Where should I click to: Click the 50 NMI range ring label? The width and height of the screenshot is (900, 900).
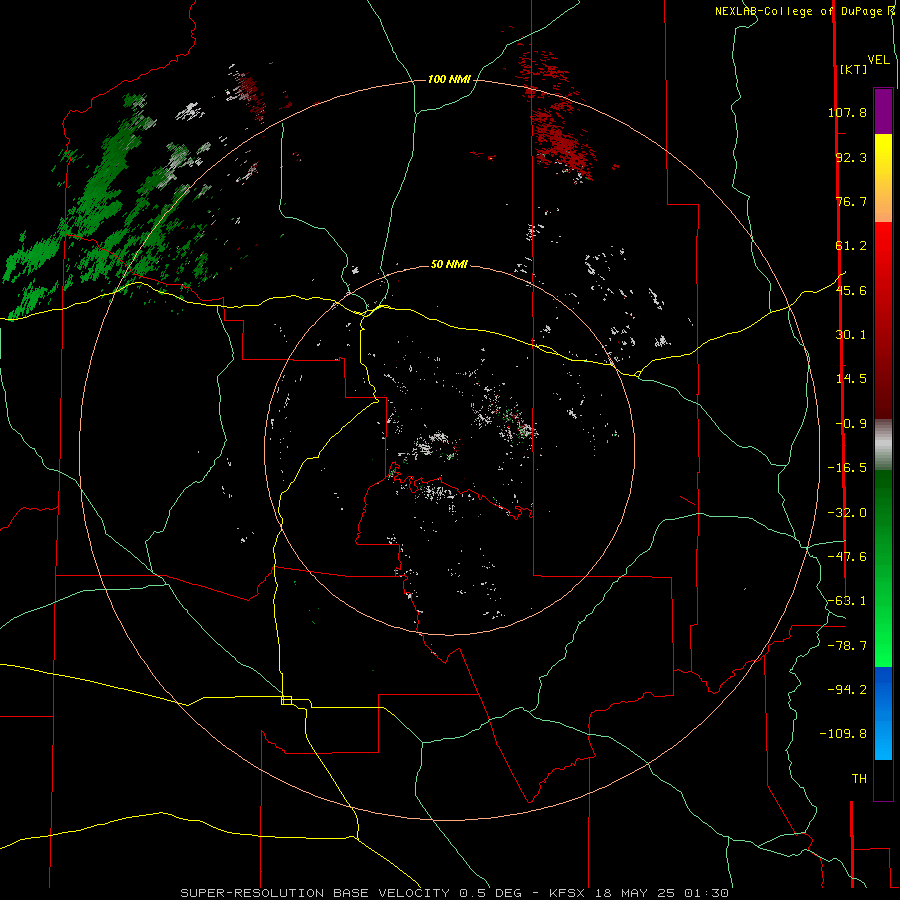point(449,264)
